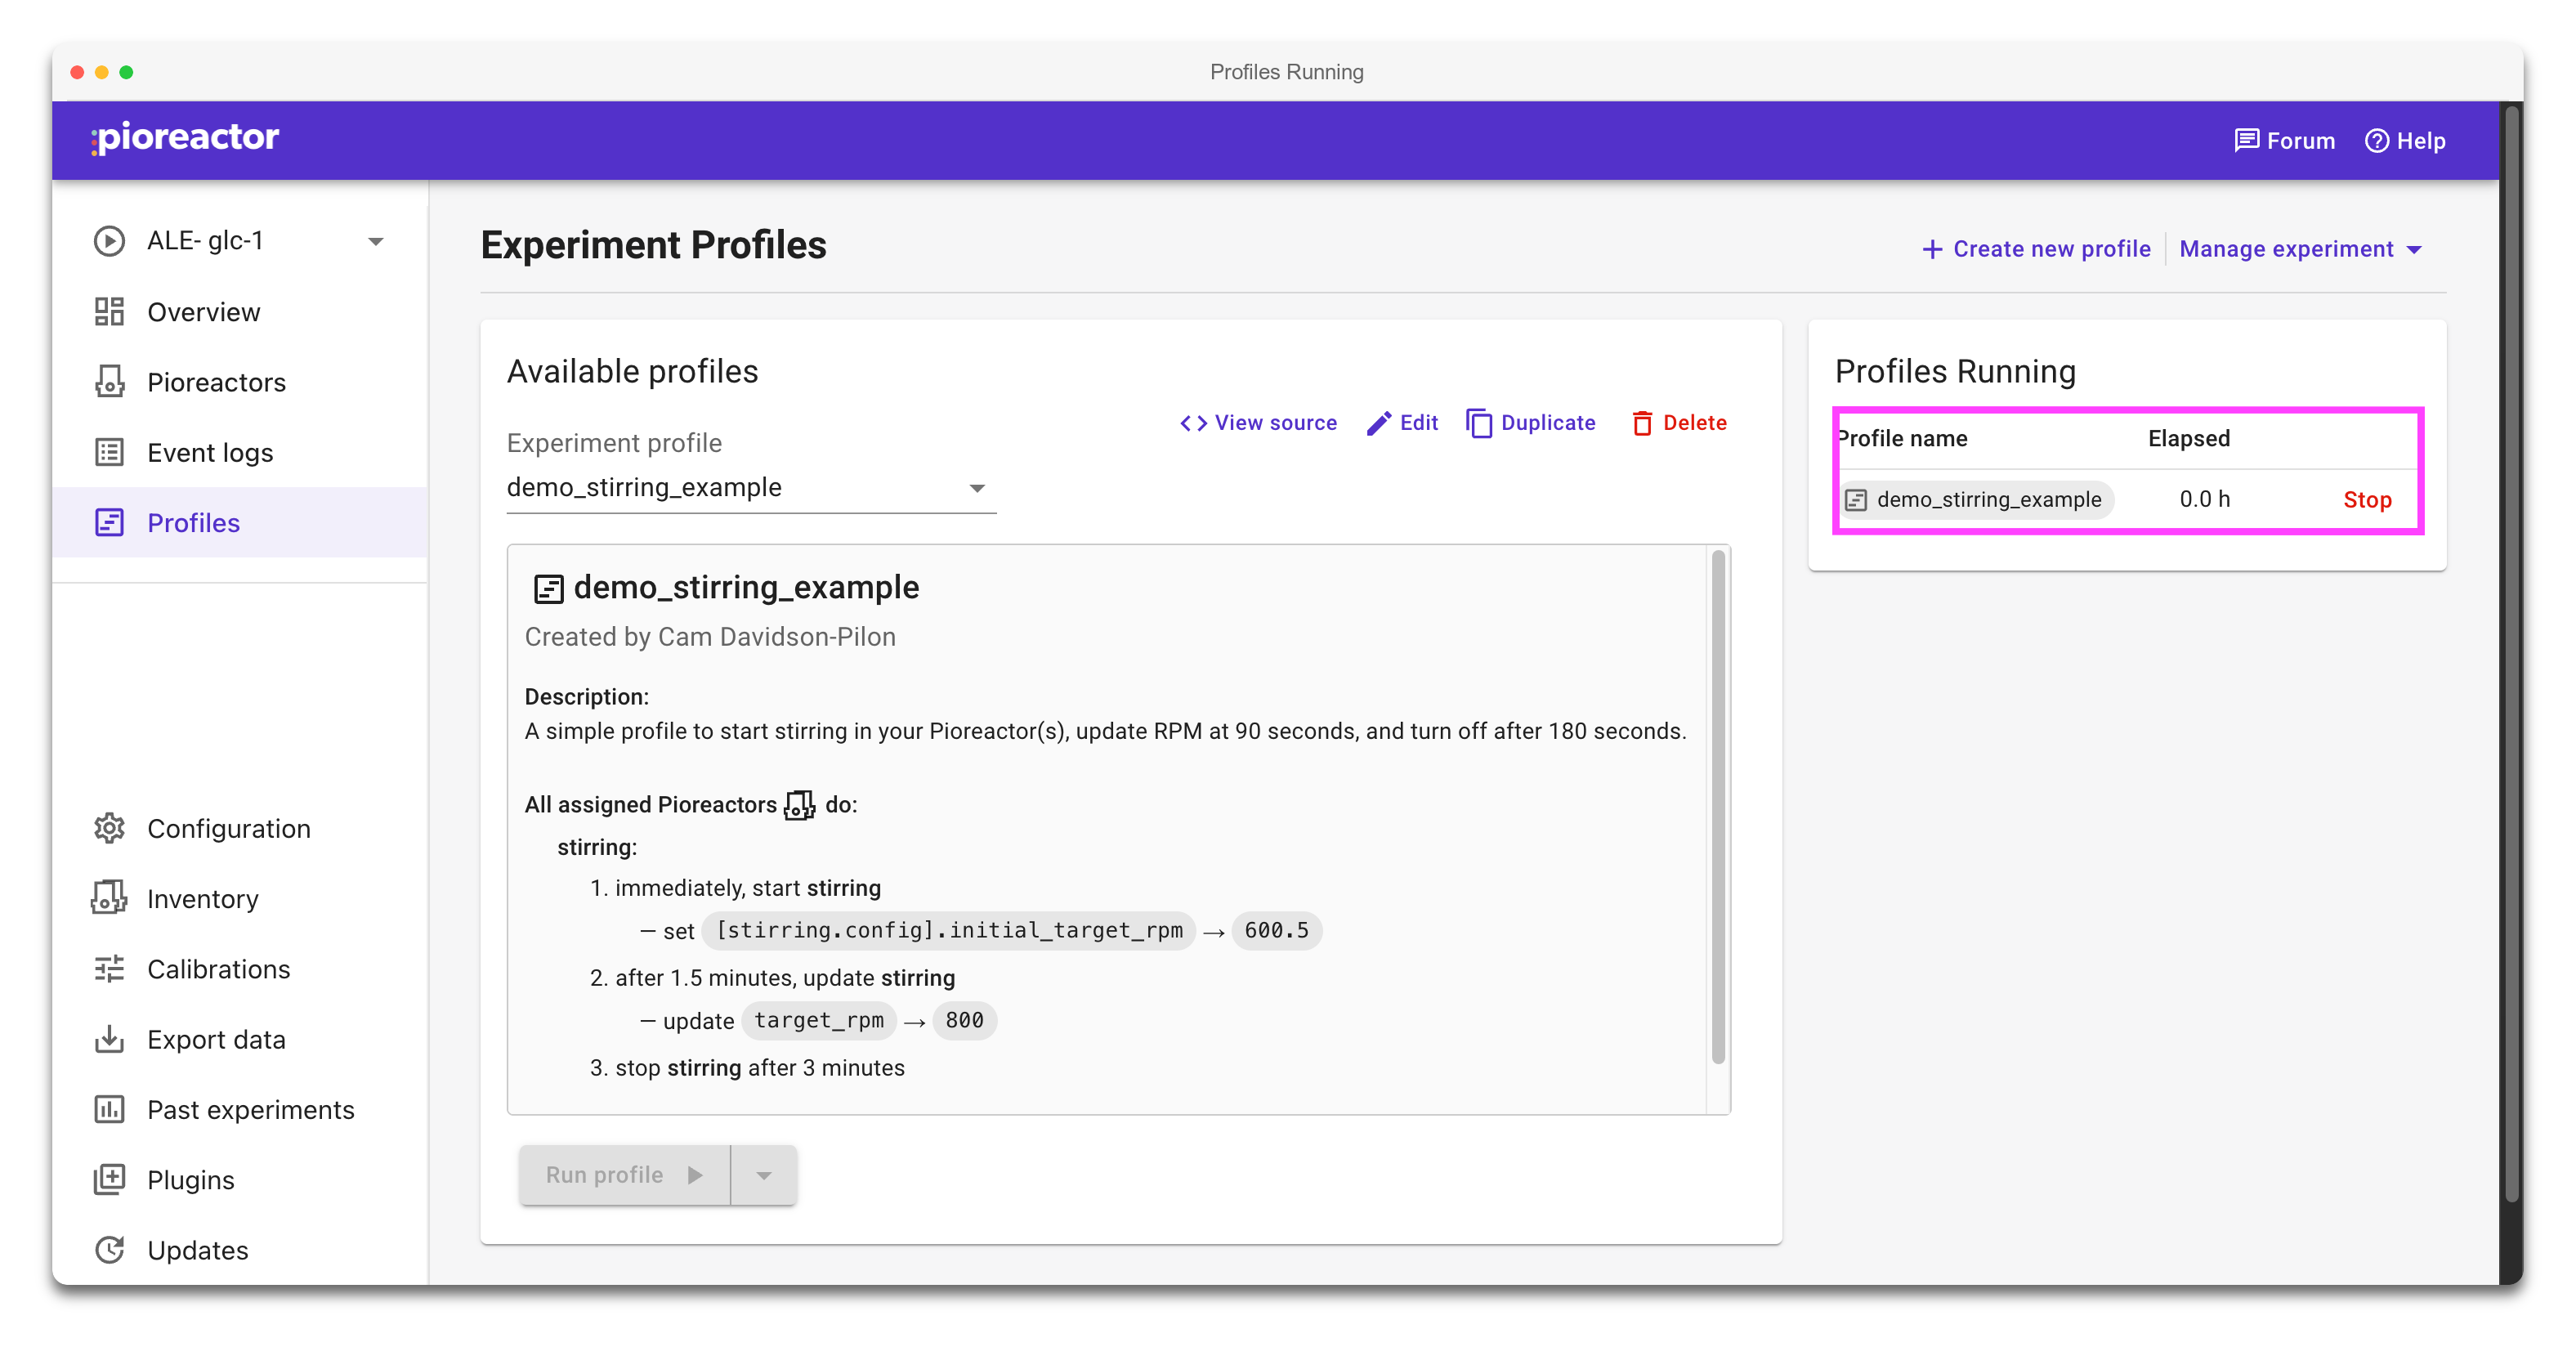The image size is (2576, 1347).
Task: Open the Forum link in header
Action: click(2285, 141)
